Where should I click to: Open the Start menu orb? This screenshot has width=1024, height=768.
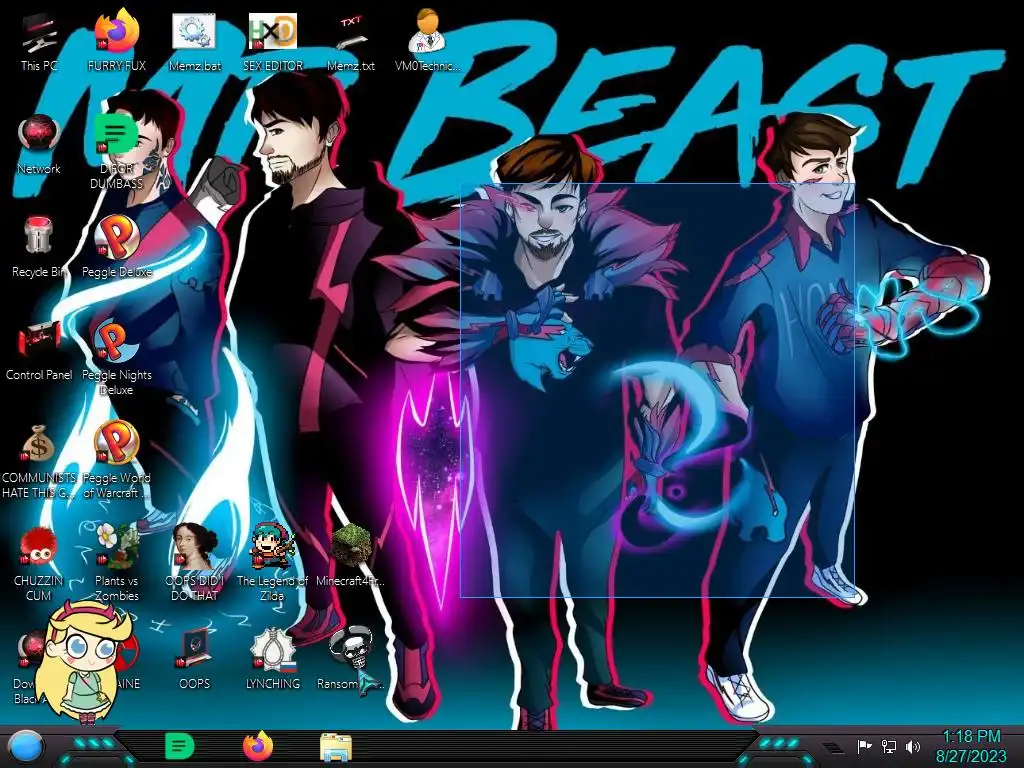click(26, 747)
